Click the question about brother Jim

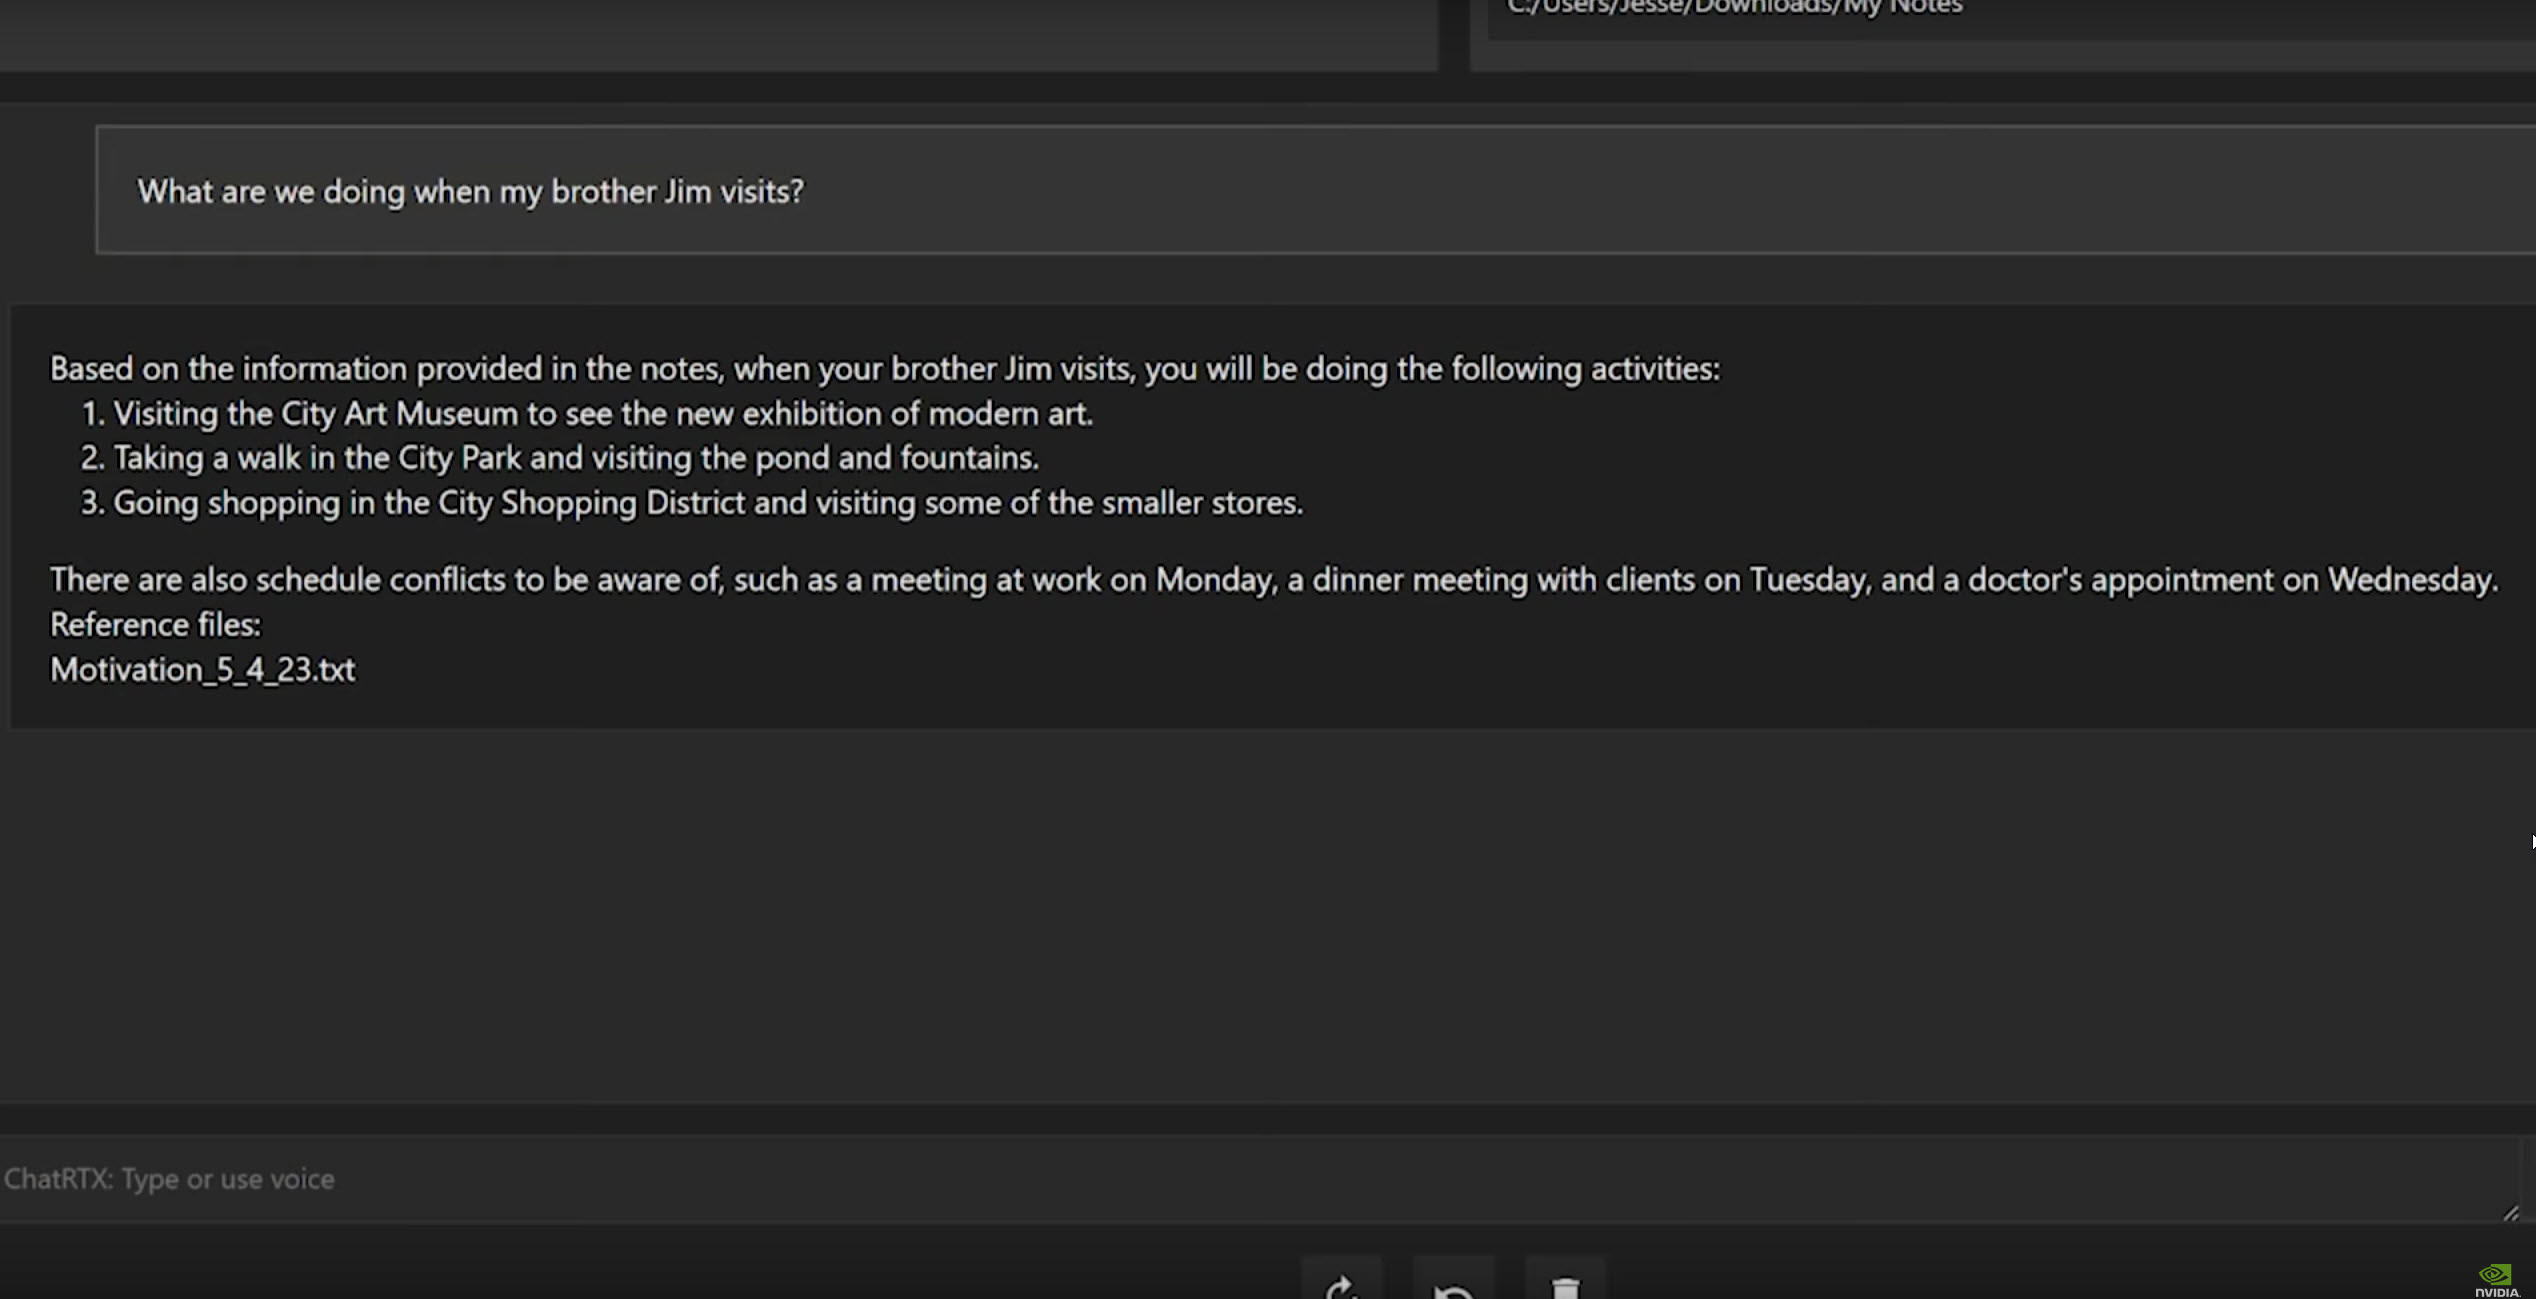[x=470, y=191]
